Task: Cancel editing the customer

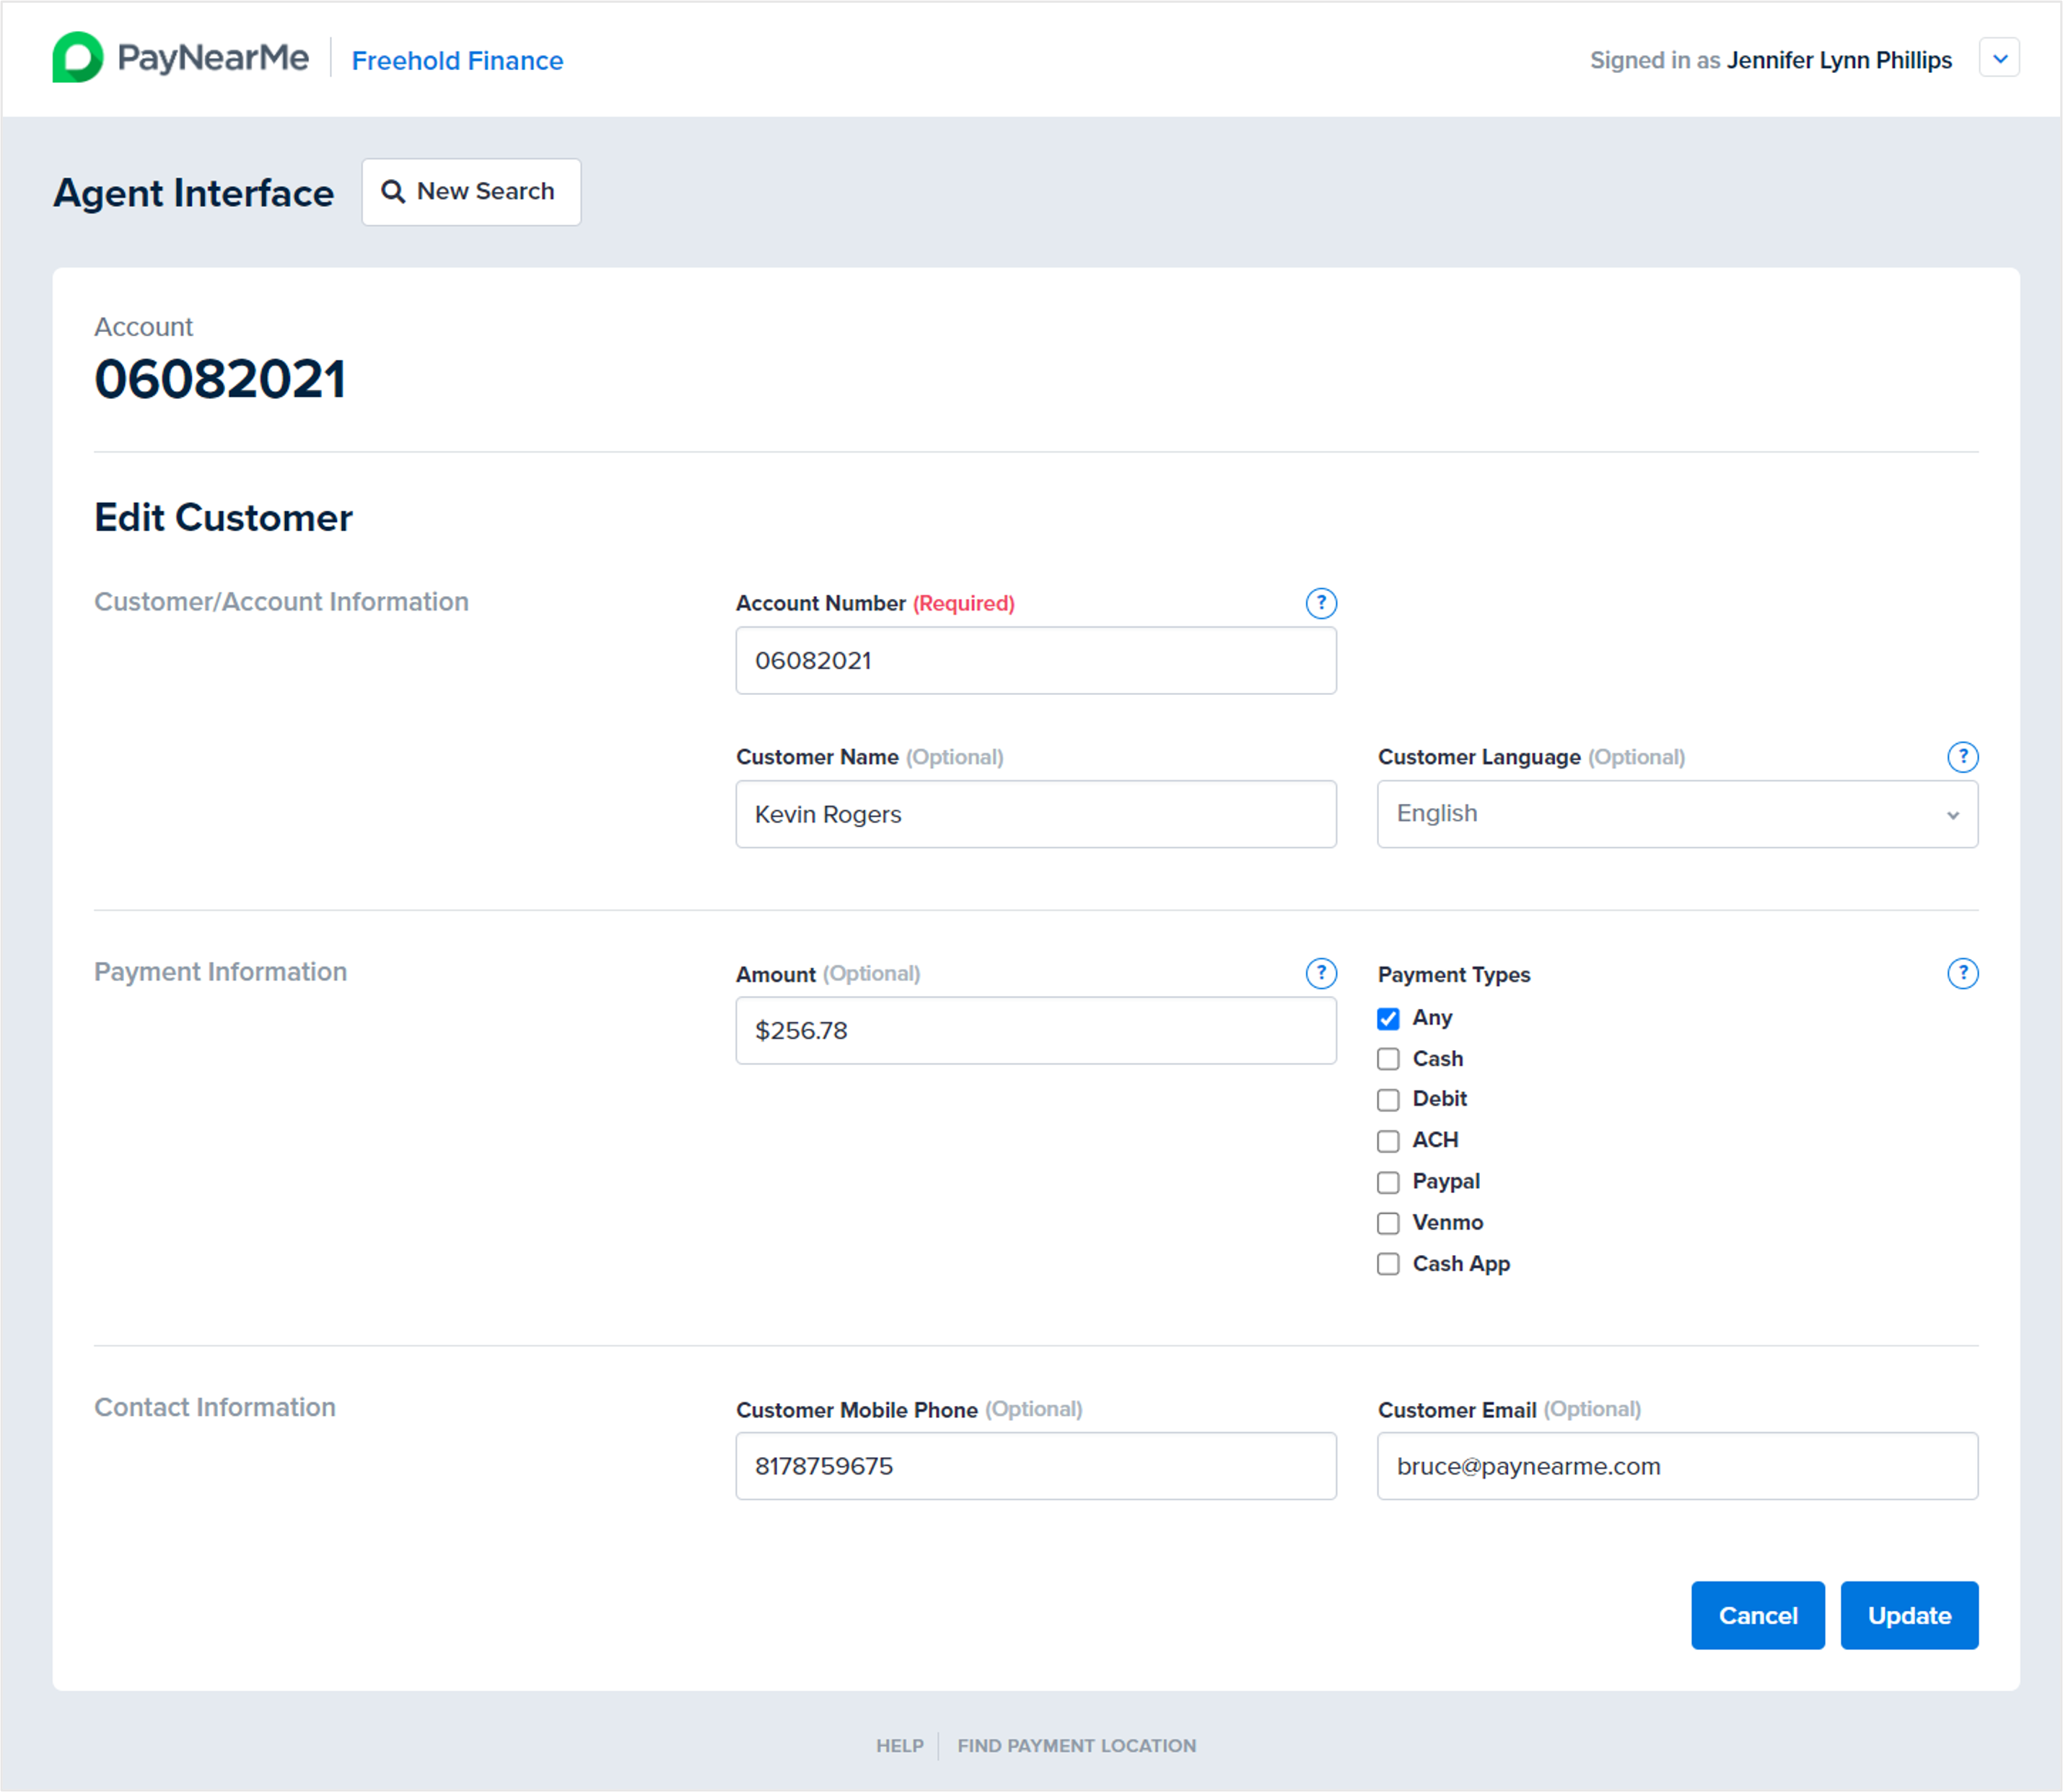Action: (1757, 1615)
